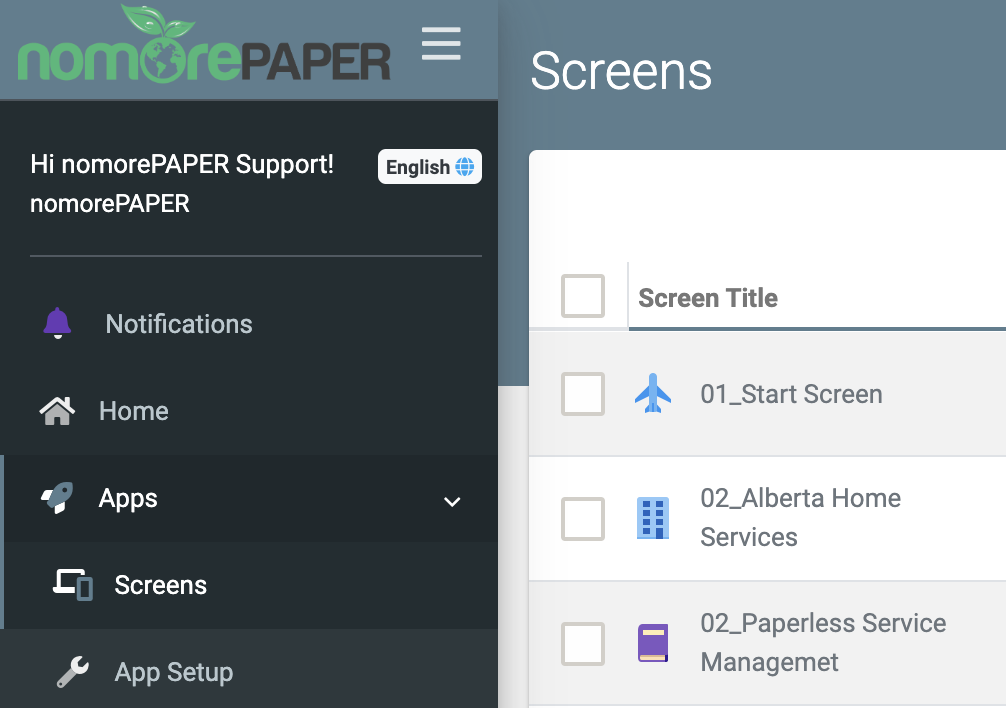Open the 01_Start Screen entry
1006x708 pixels.
point(791,394)
